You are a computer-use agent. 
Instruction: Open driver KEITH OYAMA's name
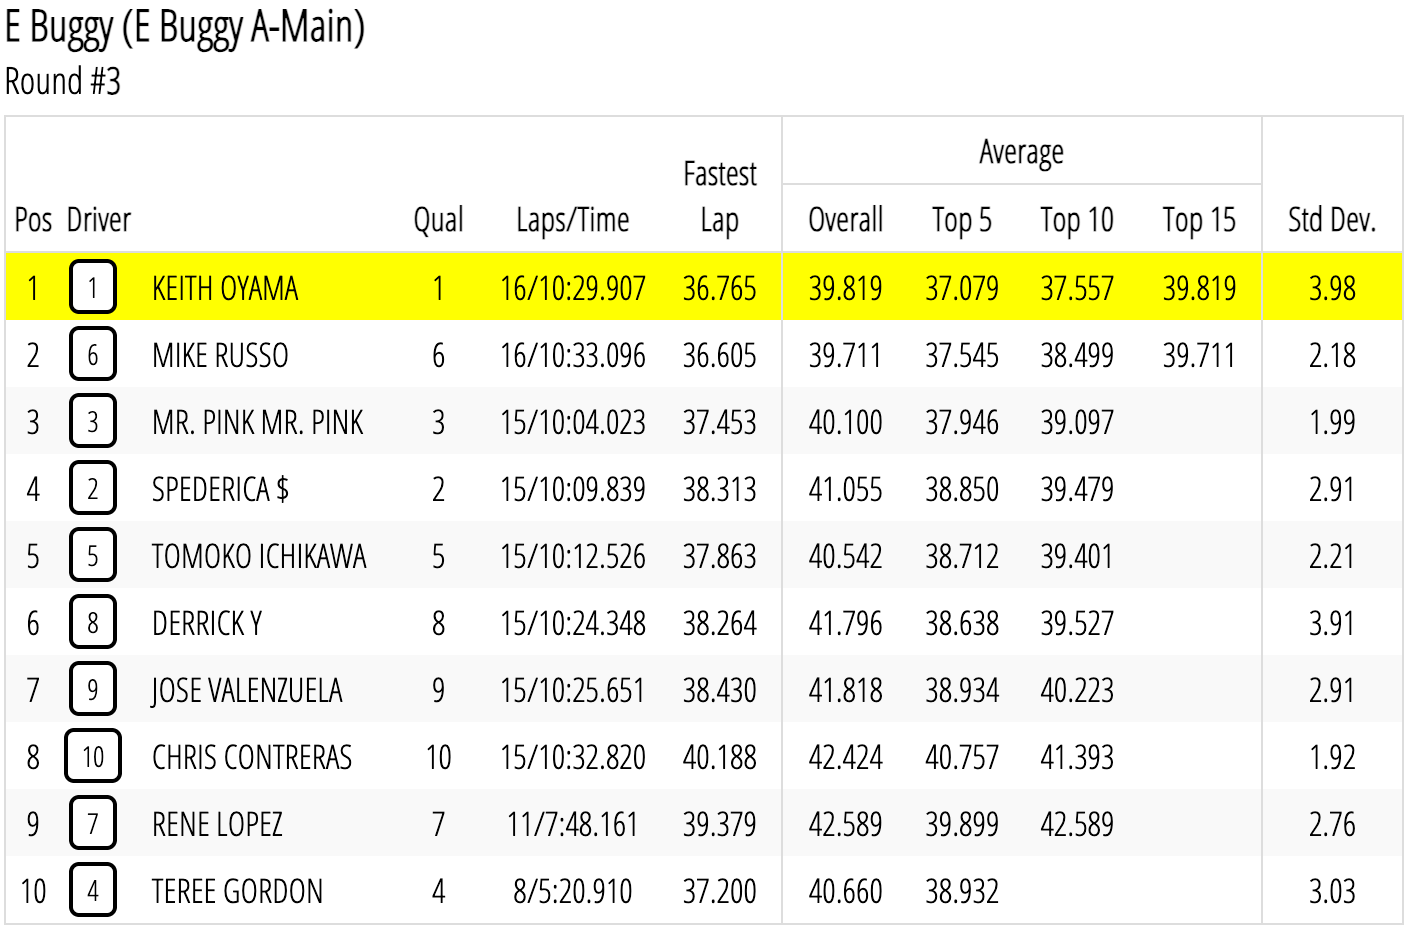pos(225,289)
